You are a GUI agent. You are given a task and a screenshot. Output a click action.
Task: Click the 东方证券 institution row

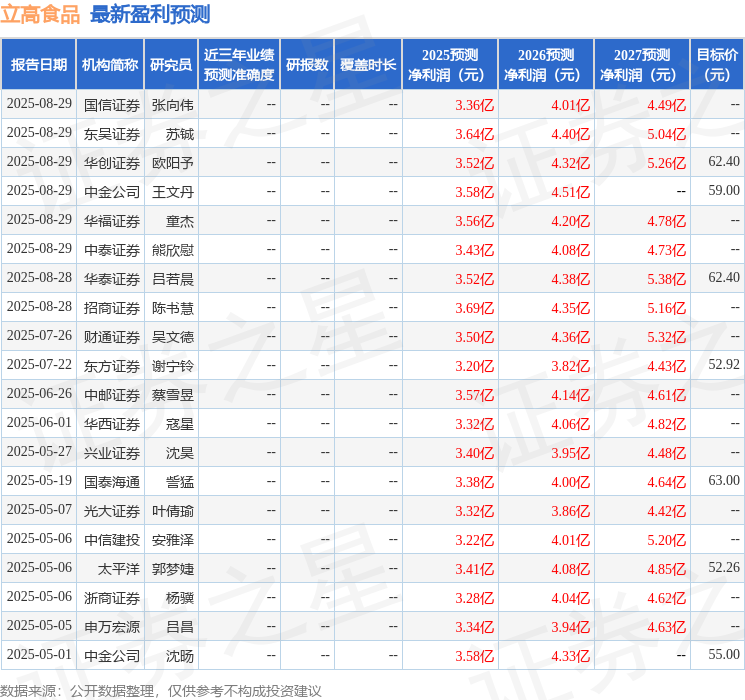pos(112,366)
